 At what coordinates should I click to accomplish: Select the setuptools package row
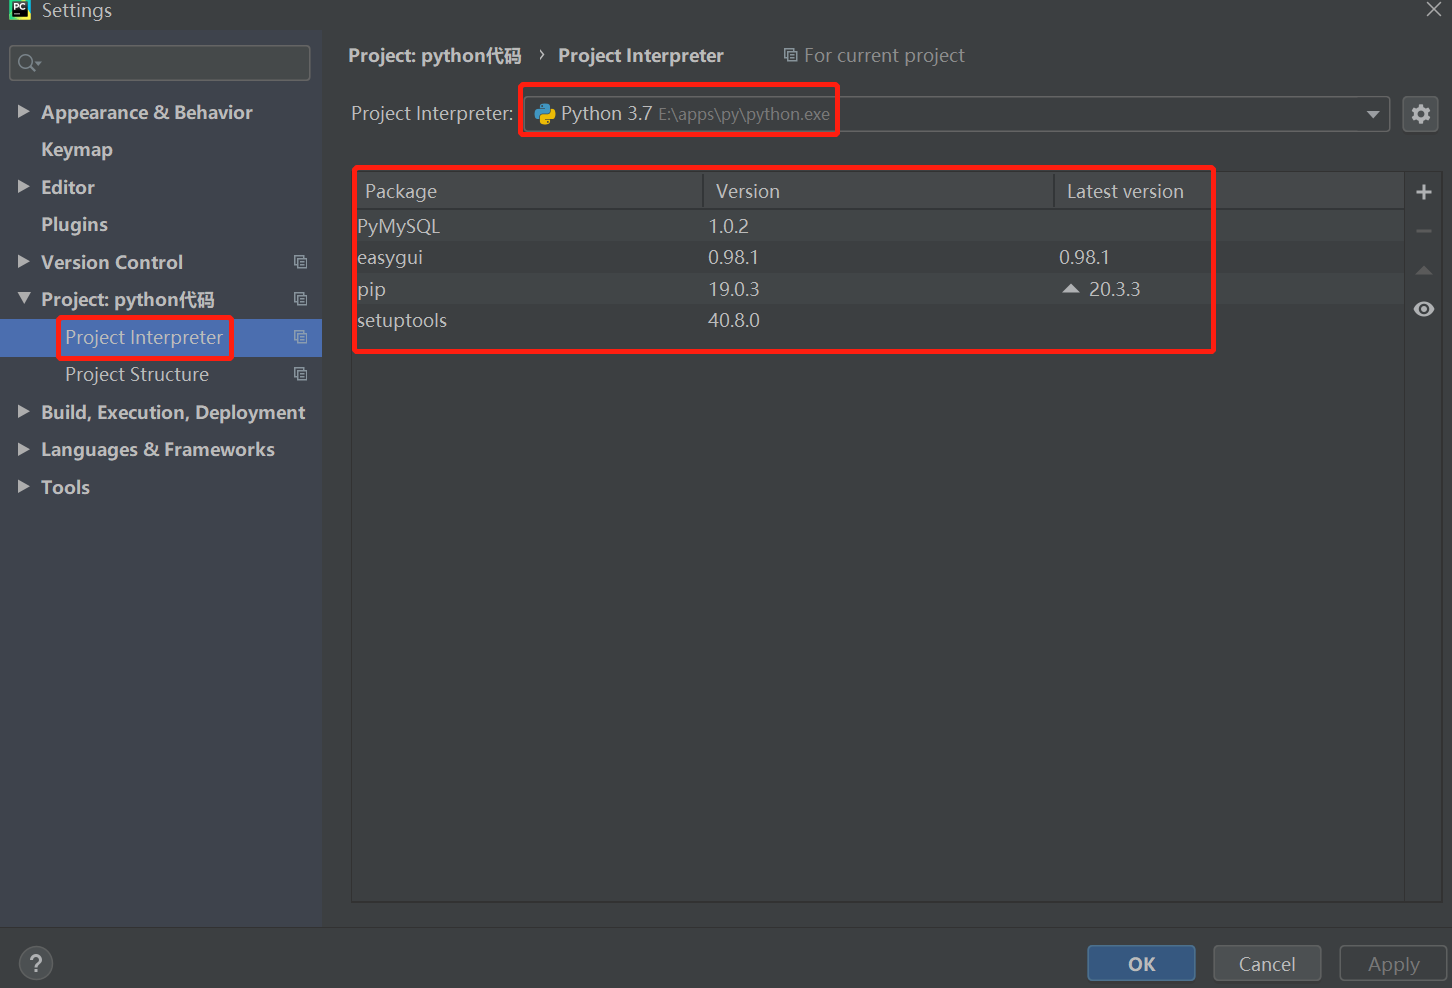point(878,320)
